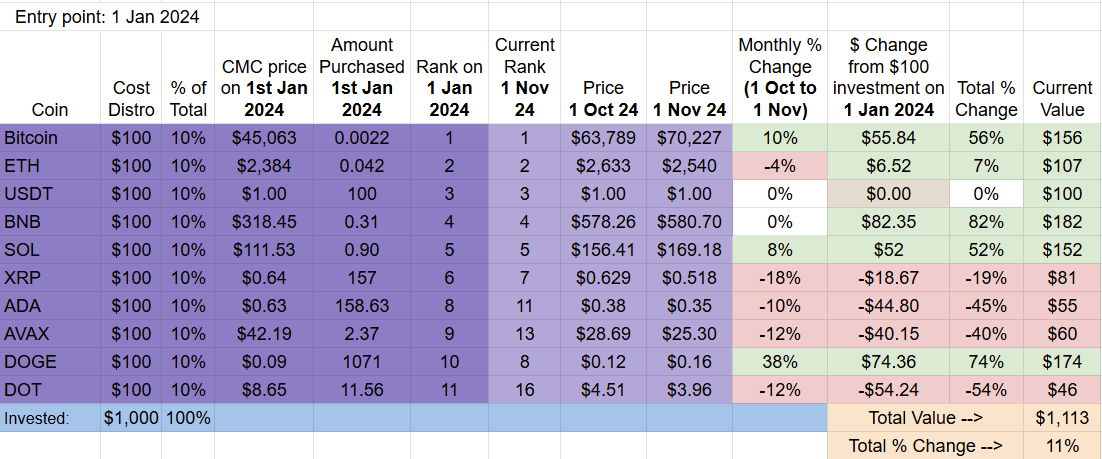Viewport: 1102px width, 459px height.
Task: Select the USDT coin name cell
Action: (x=51, y=194)
